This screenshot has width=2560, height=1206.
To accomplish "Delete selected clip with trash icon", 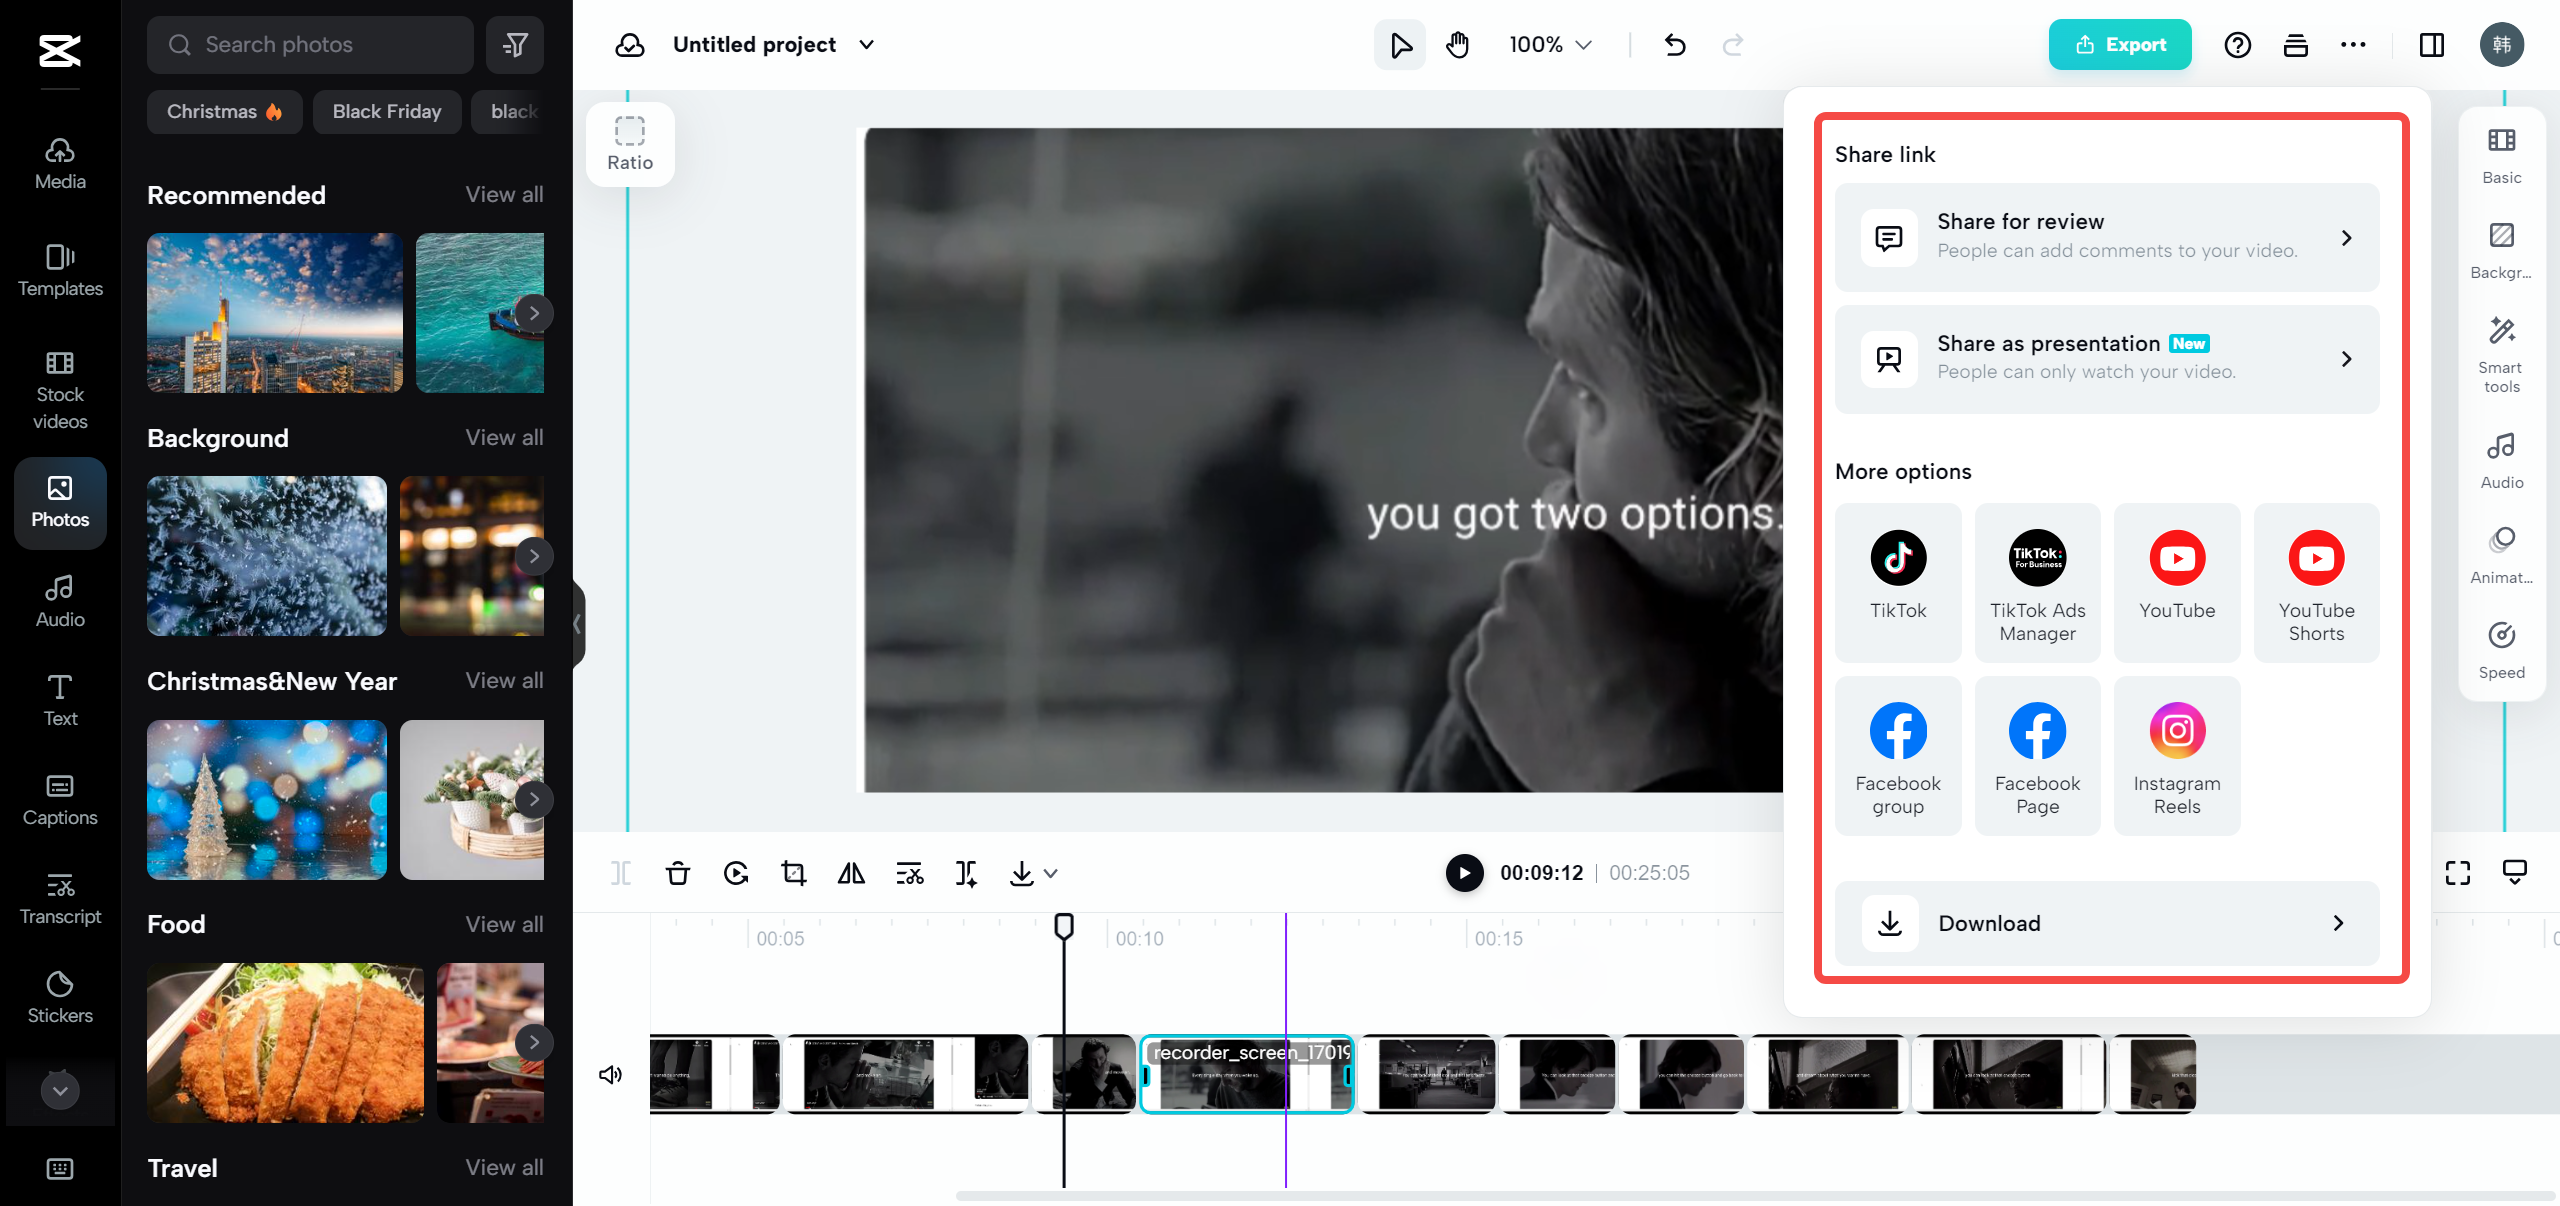I will pyautogui.click(x=678, y=873).
